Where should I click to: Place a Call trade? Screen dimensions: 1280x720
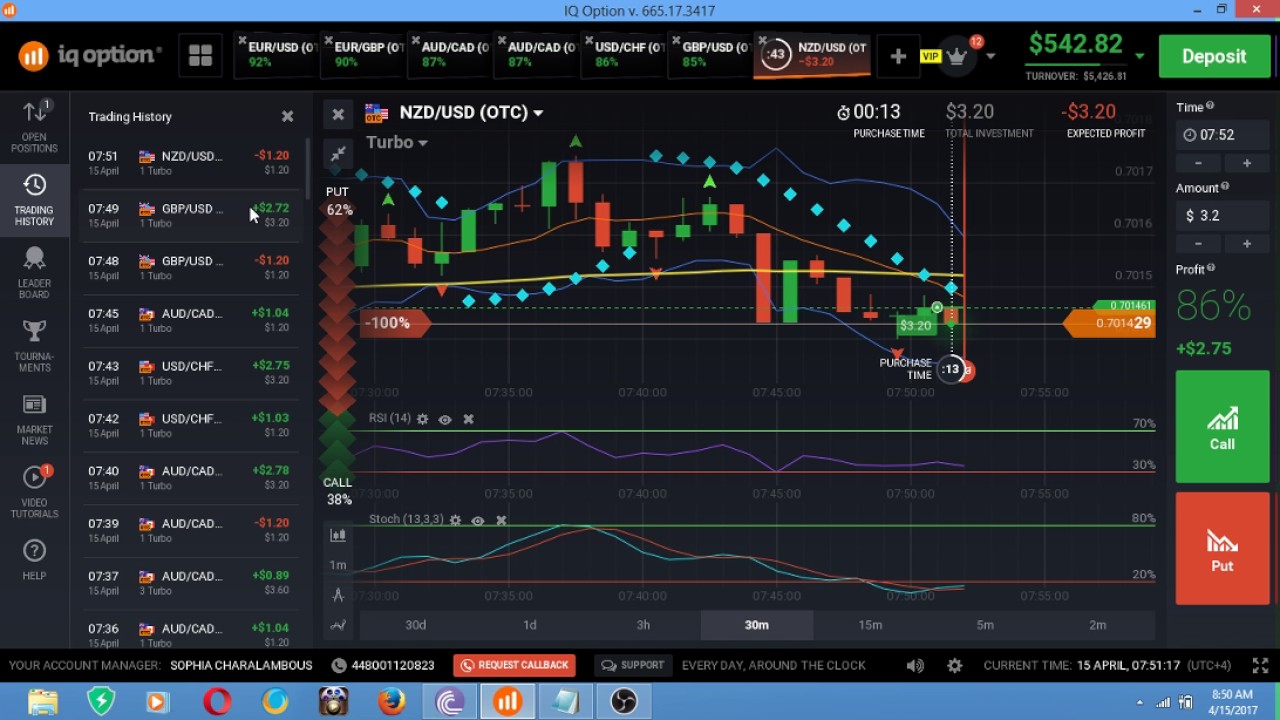click(1222, 427)
